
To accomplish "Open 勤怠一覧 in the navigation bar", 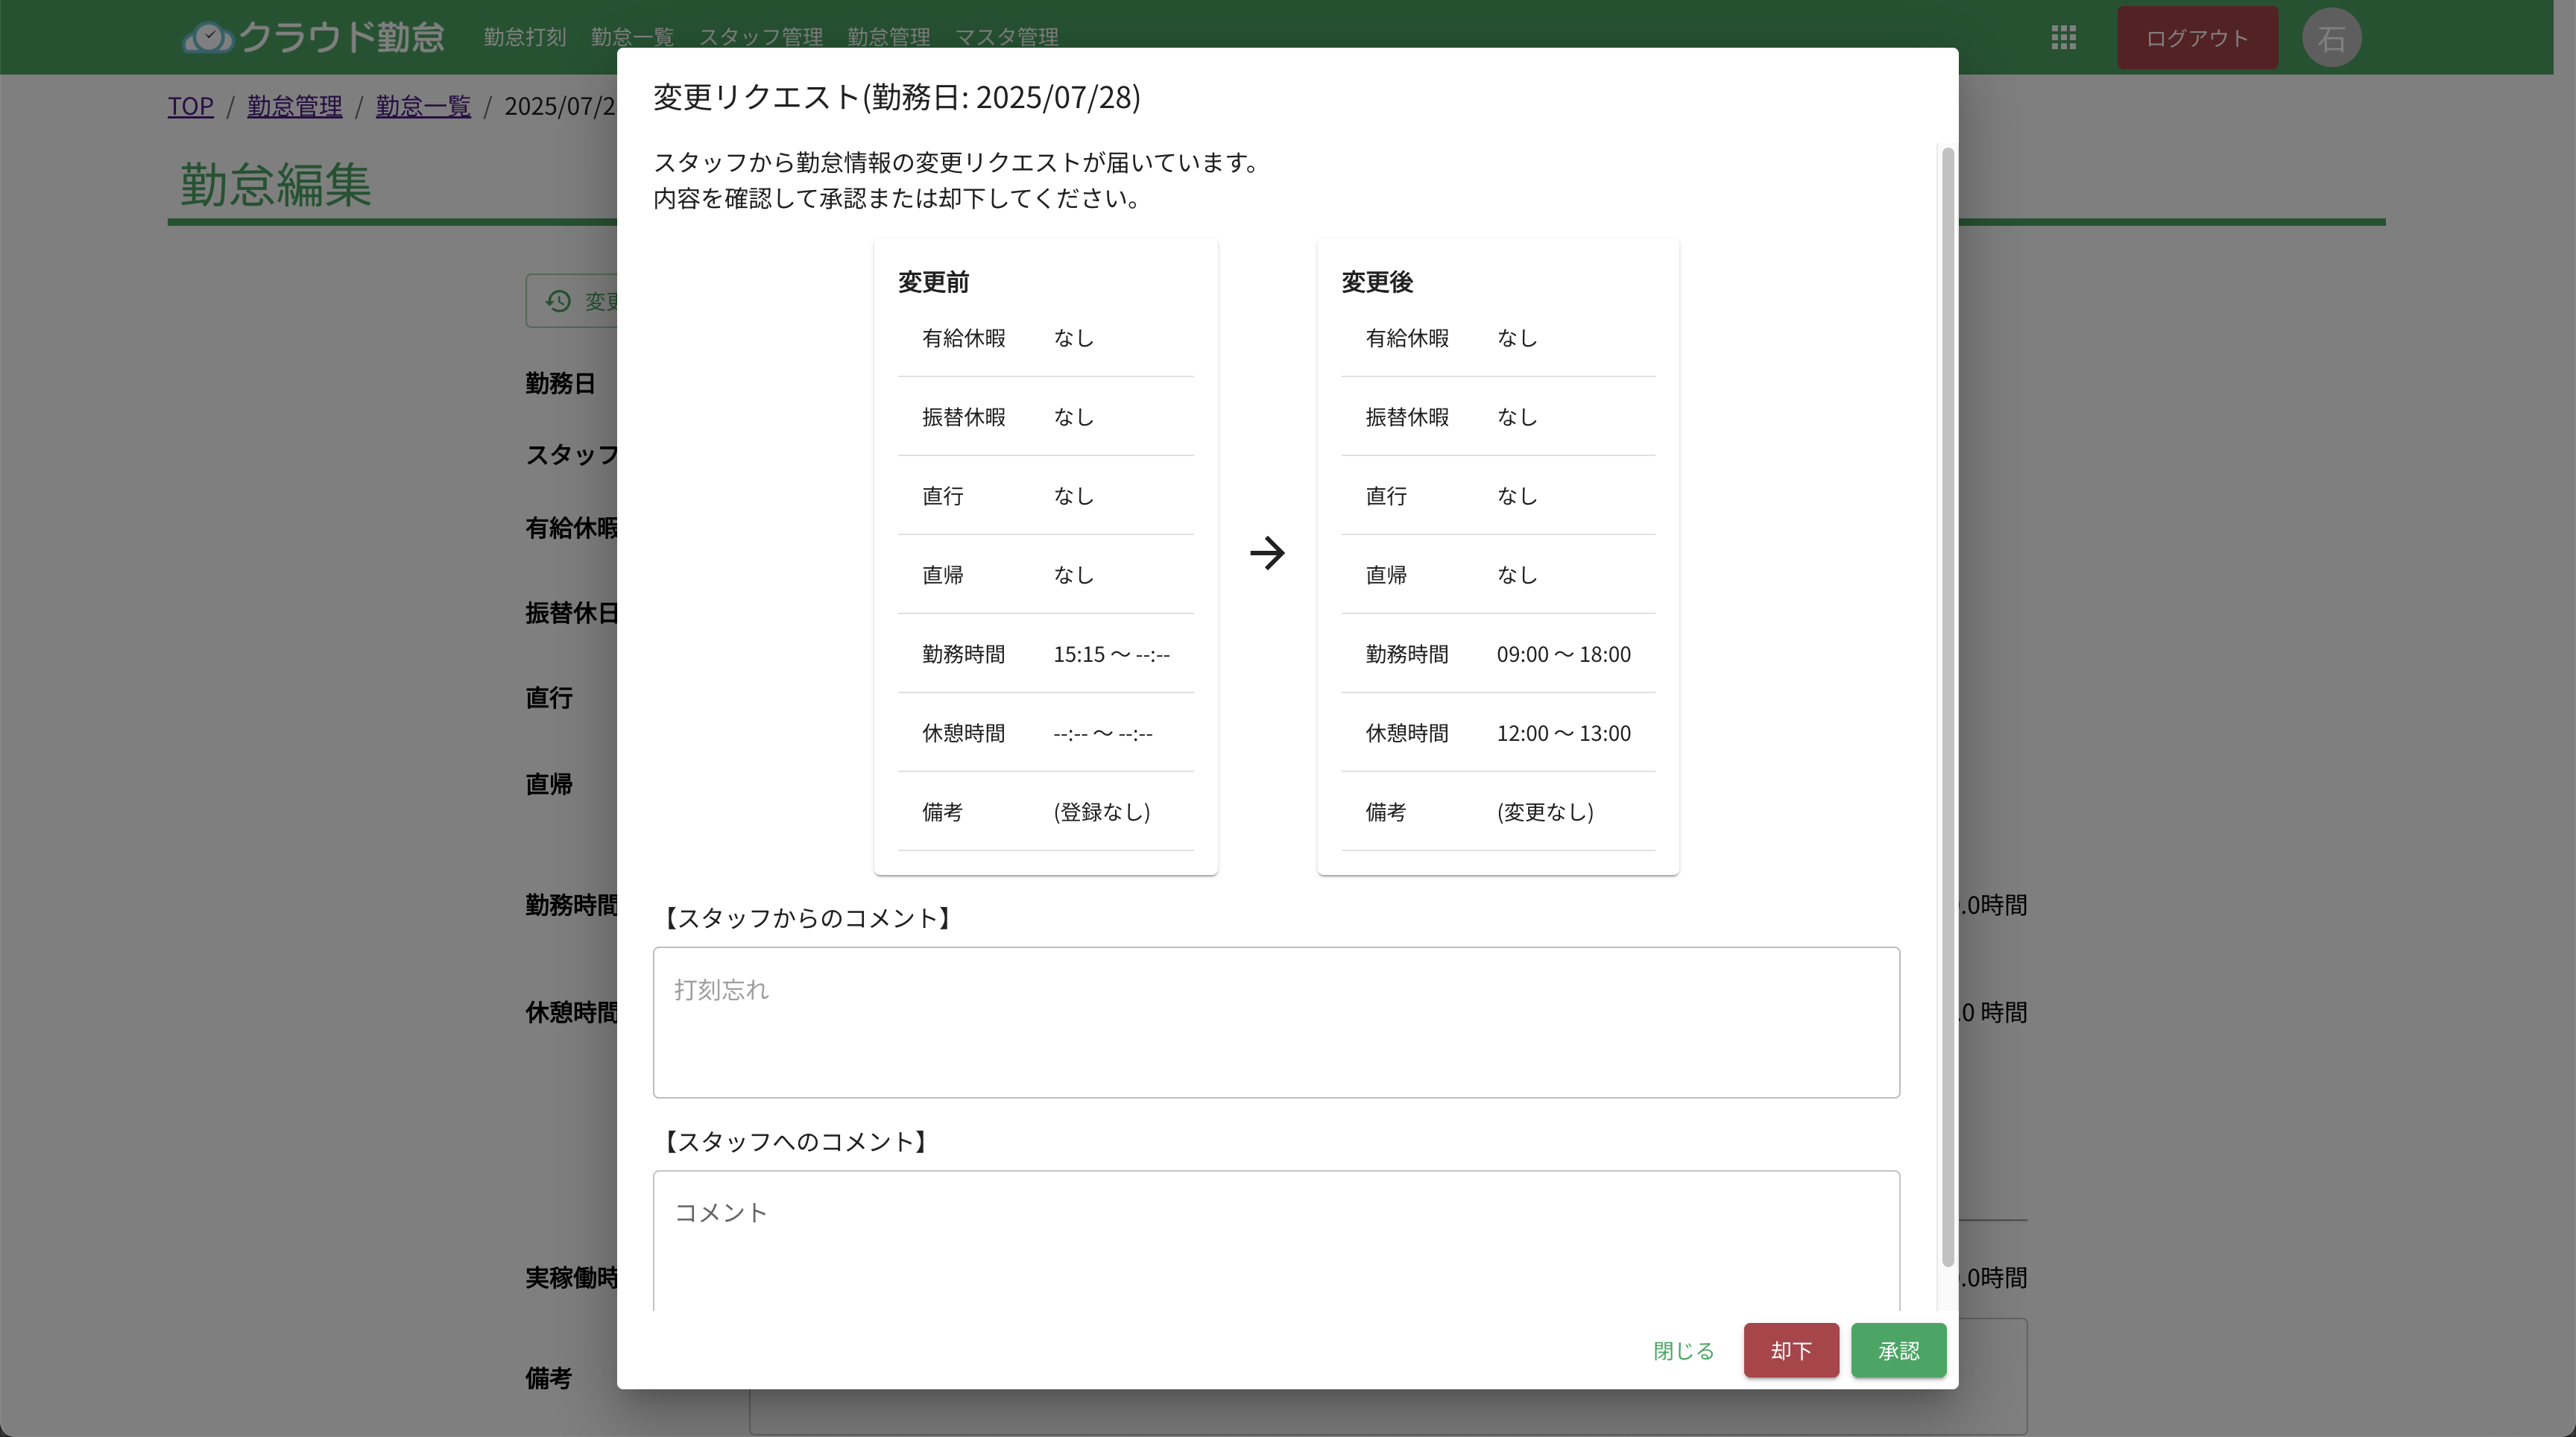I will (631, 37).
